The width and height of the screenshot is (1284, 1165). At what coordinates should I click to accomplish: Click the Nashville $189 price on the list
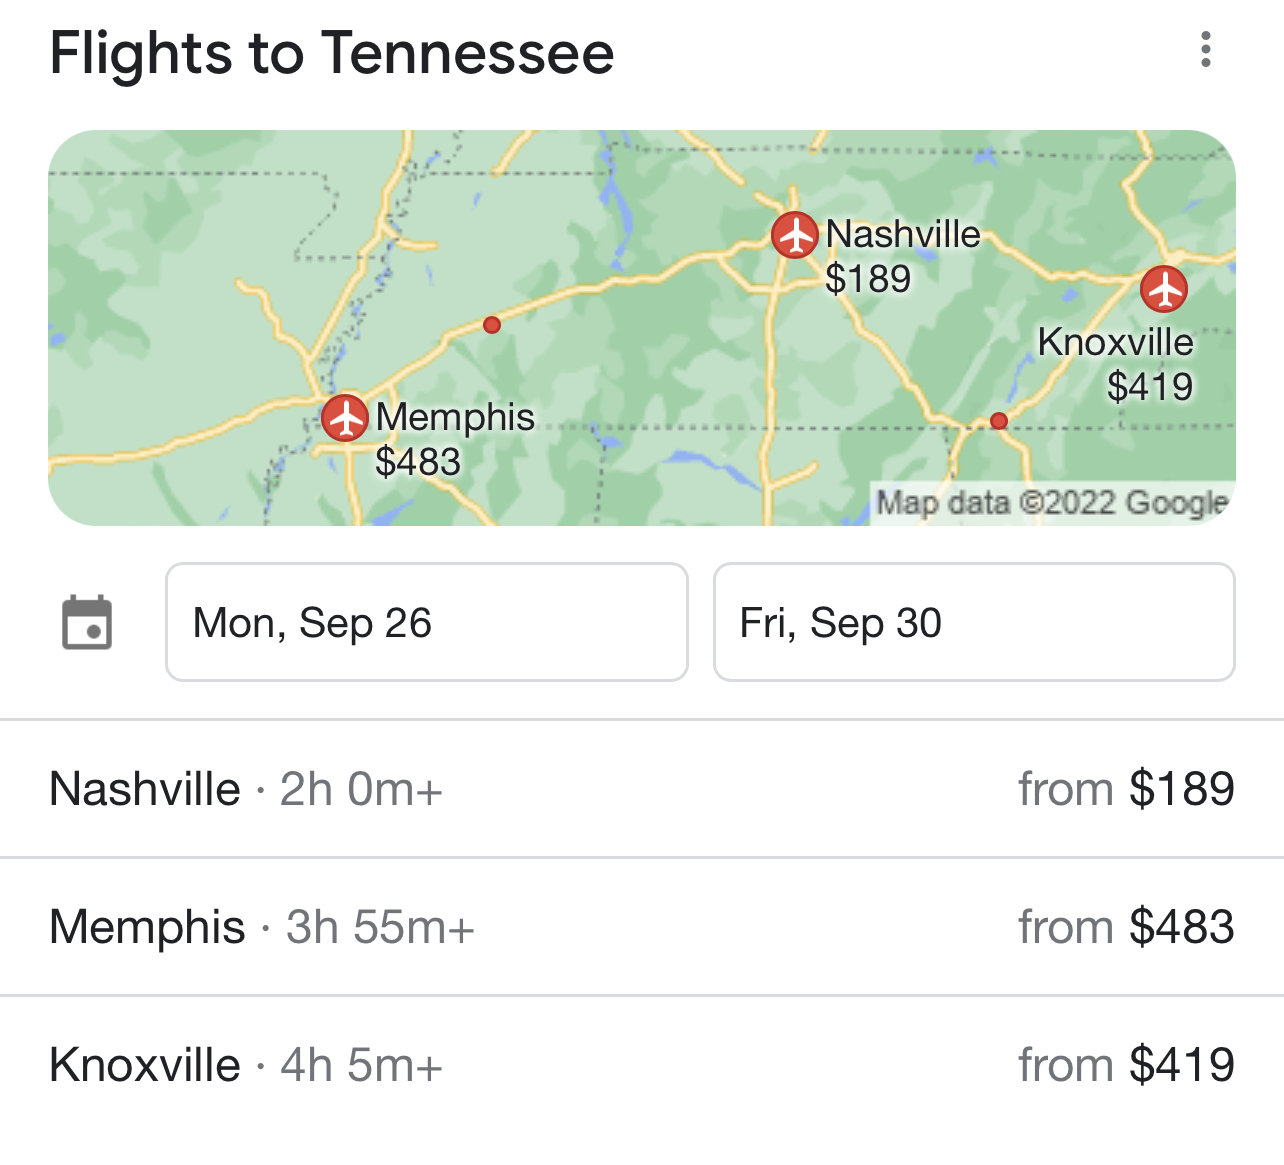pyautogui.click(x=1182, y=789)
